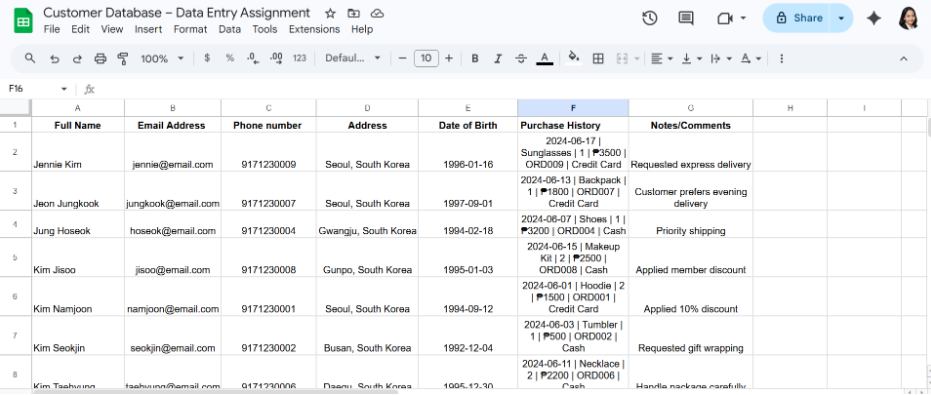
Task: Undo the last action
Action: [55, 58]
